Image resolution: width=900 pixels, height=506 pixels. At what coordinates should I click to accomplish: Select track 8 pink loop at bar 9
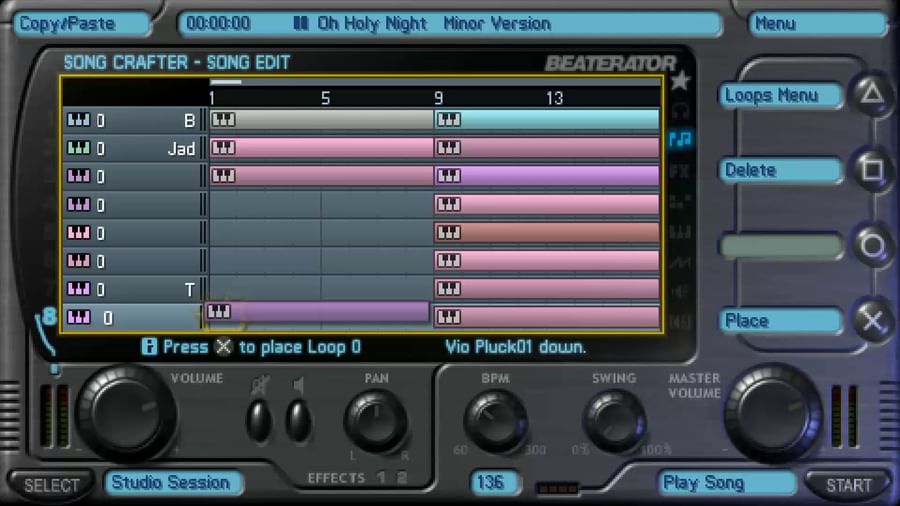point(547,316)
